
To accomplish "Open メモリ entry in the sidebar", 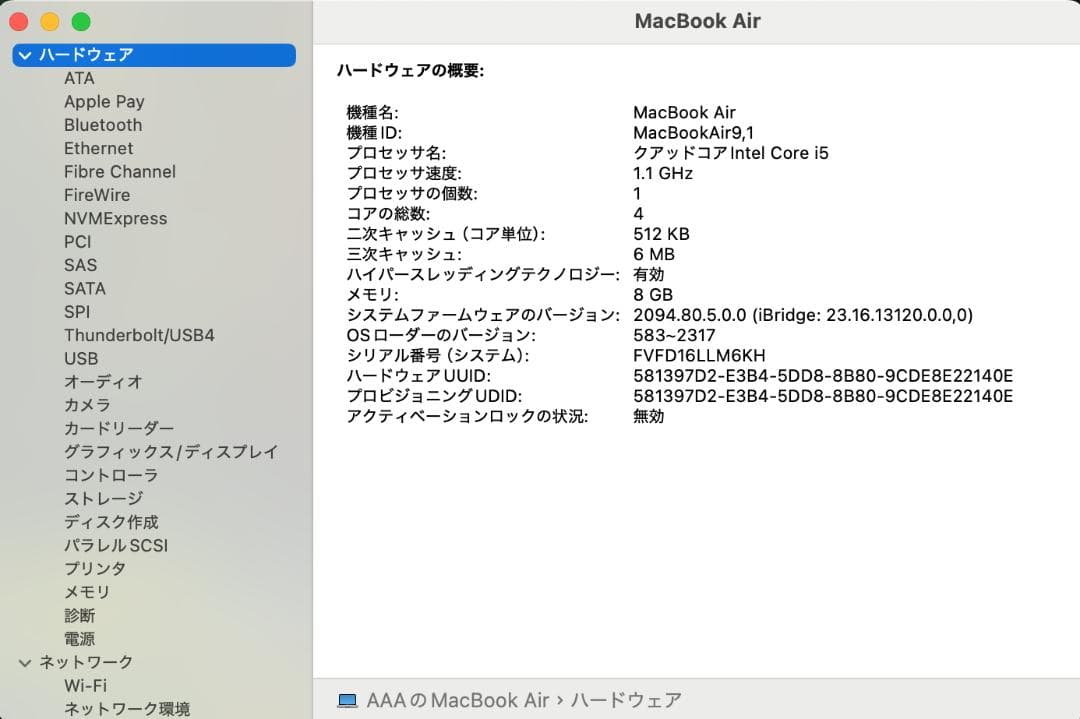I will [87, 592].
